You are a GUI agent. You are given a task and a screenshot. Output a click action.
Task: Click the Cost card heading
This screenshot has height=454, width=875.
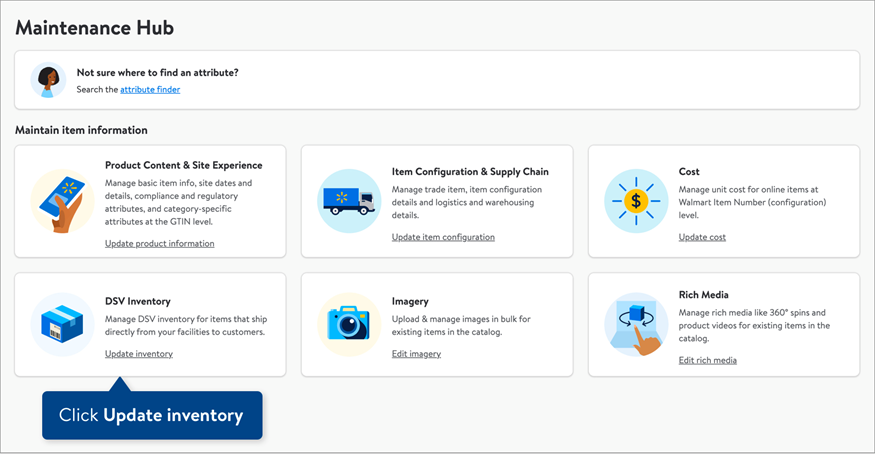tap(689, 171)
